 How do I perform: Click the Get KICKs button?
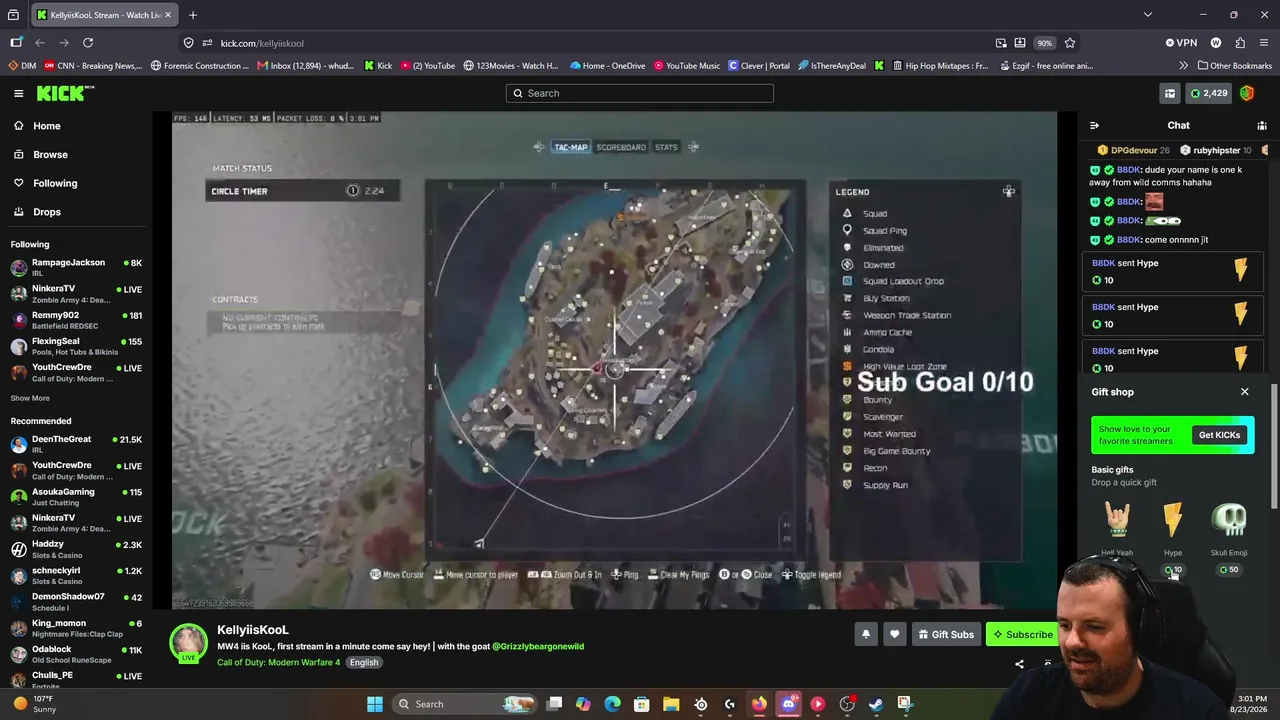click(1219, 435)
